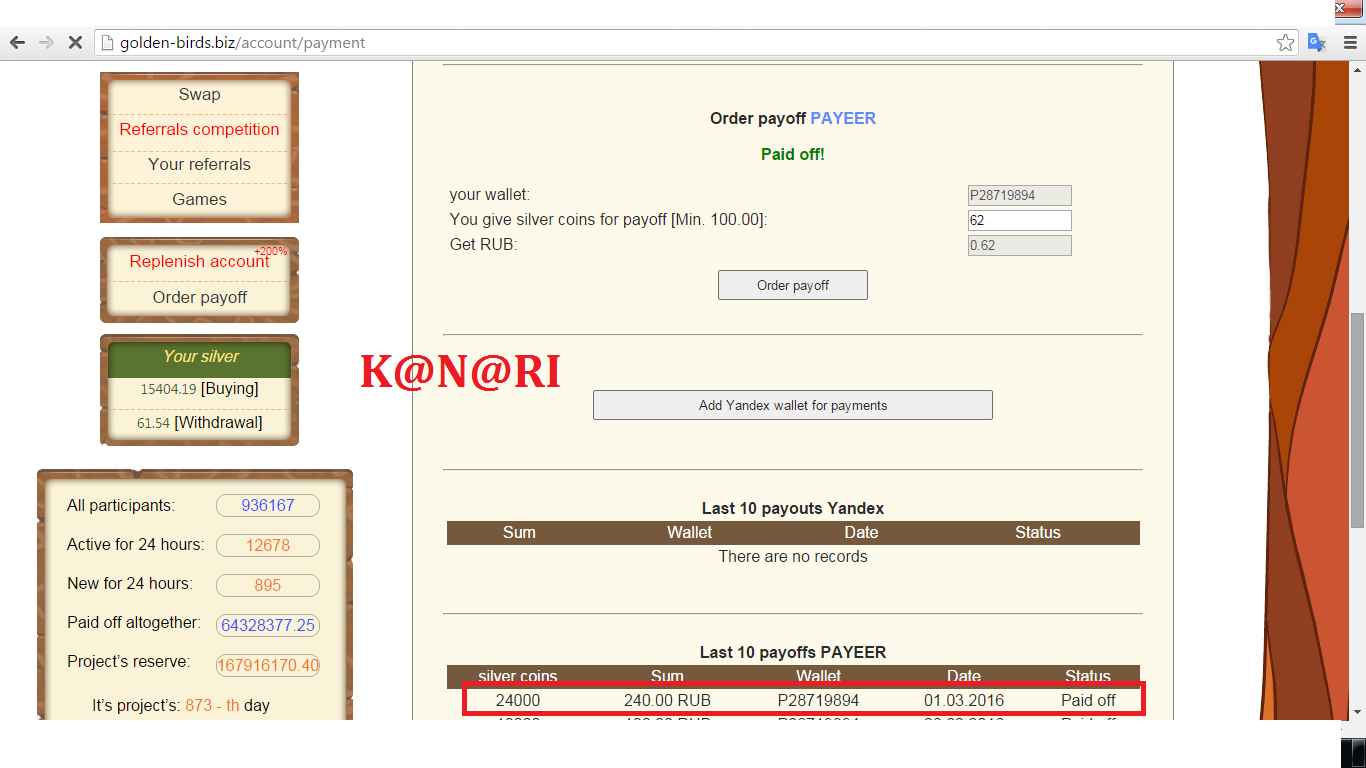Image resolution: width=1366 pixels, height=768 pixels.
Task: Open Your referrals menu item
Action: tap(199, 164)
